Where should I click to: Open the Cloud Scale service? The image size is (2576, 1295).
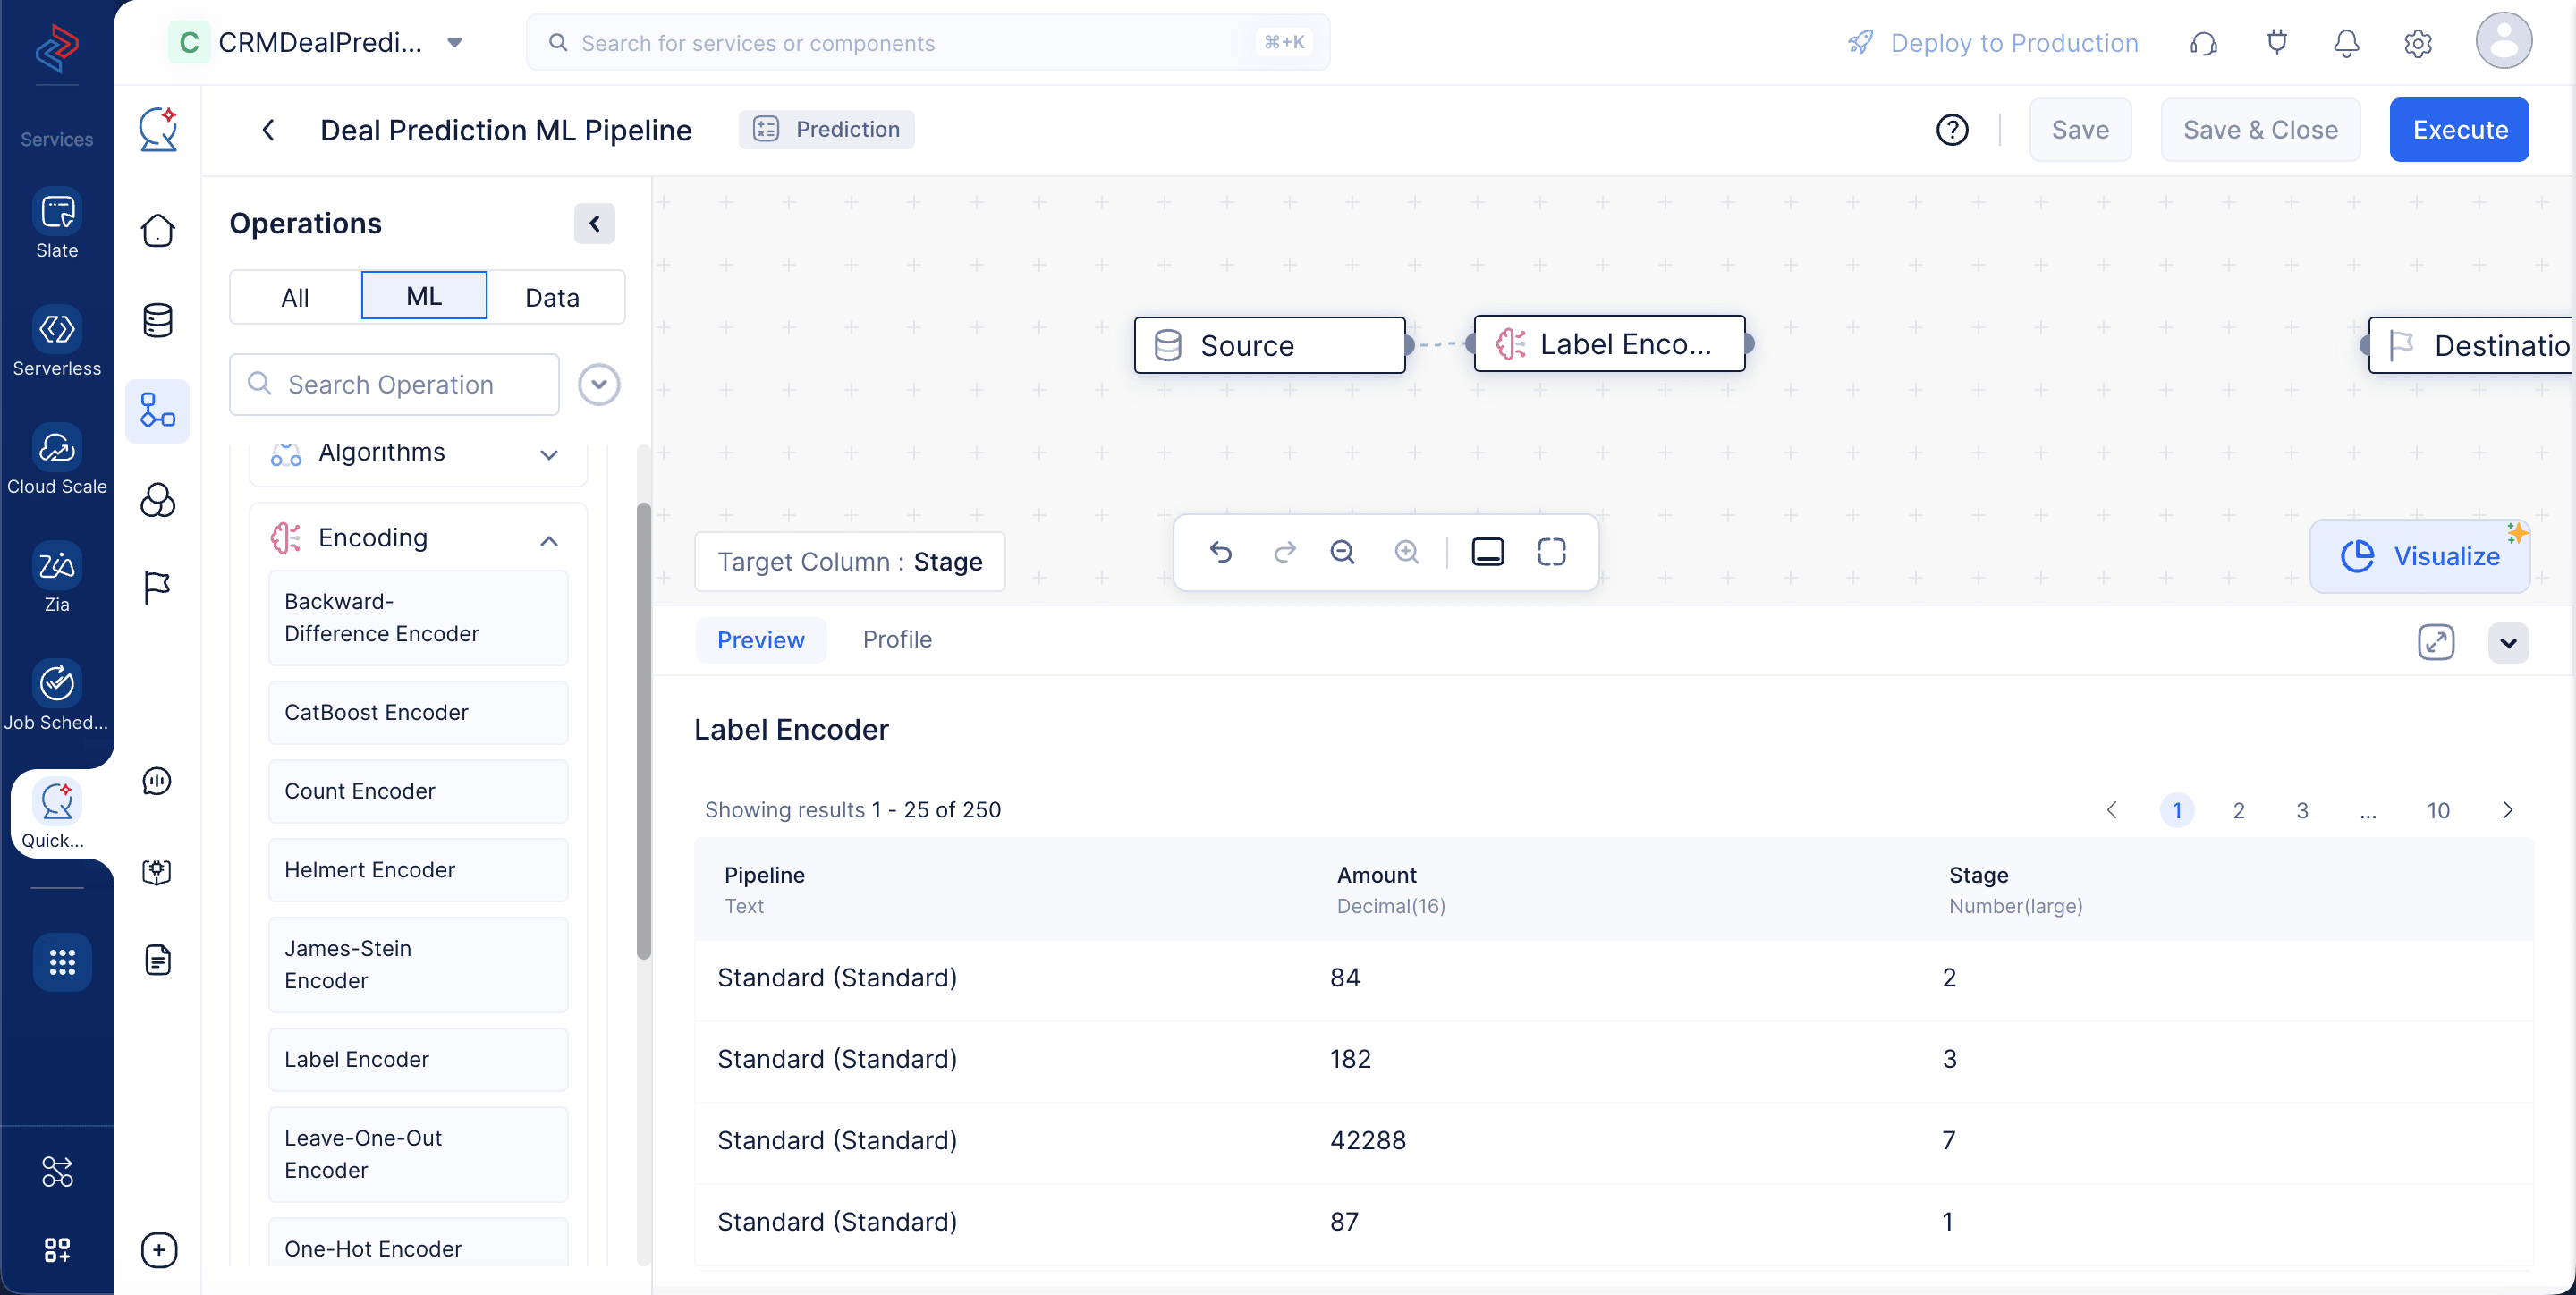tap(57, 460)
